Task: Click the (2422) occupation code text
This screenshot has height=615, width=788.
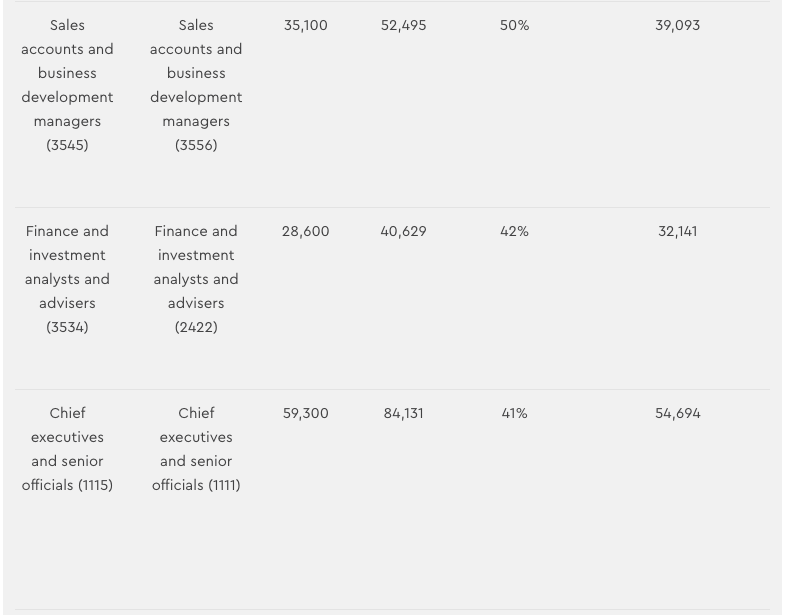Action: [x=196, y=328]
